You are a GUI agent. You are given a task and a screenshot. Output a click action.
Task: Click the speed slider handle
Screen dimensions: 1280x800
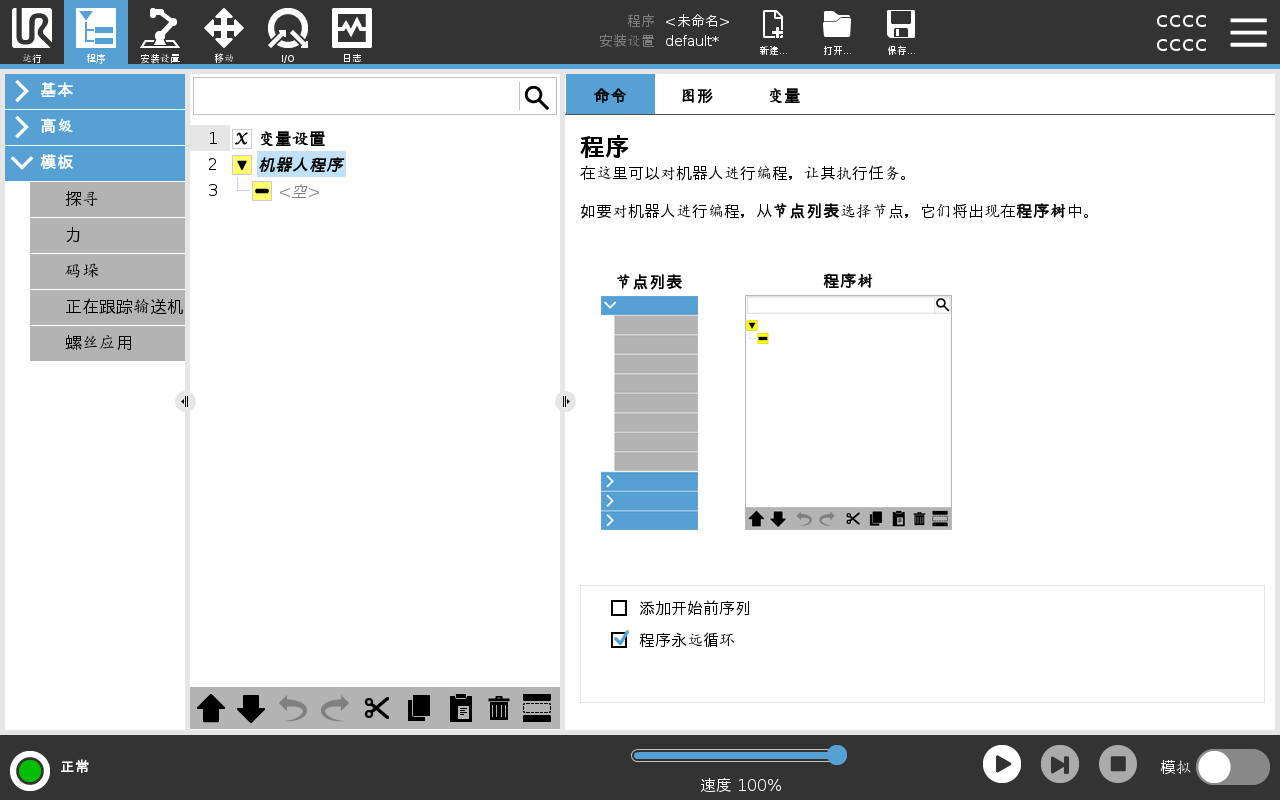[x=837, y=755]
